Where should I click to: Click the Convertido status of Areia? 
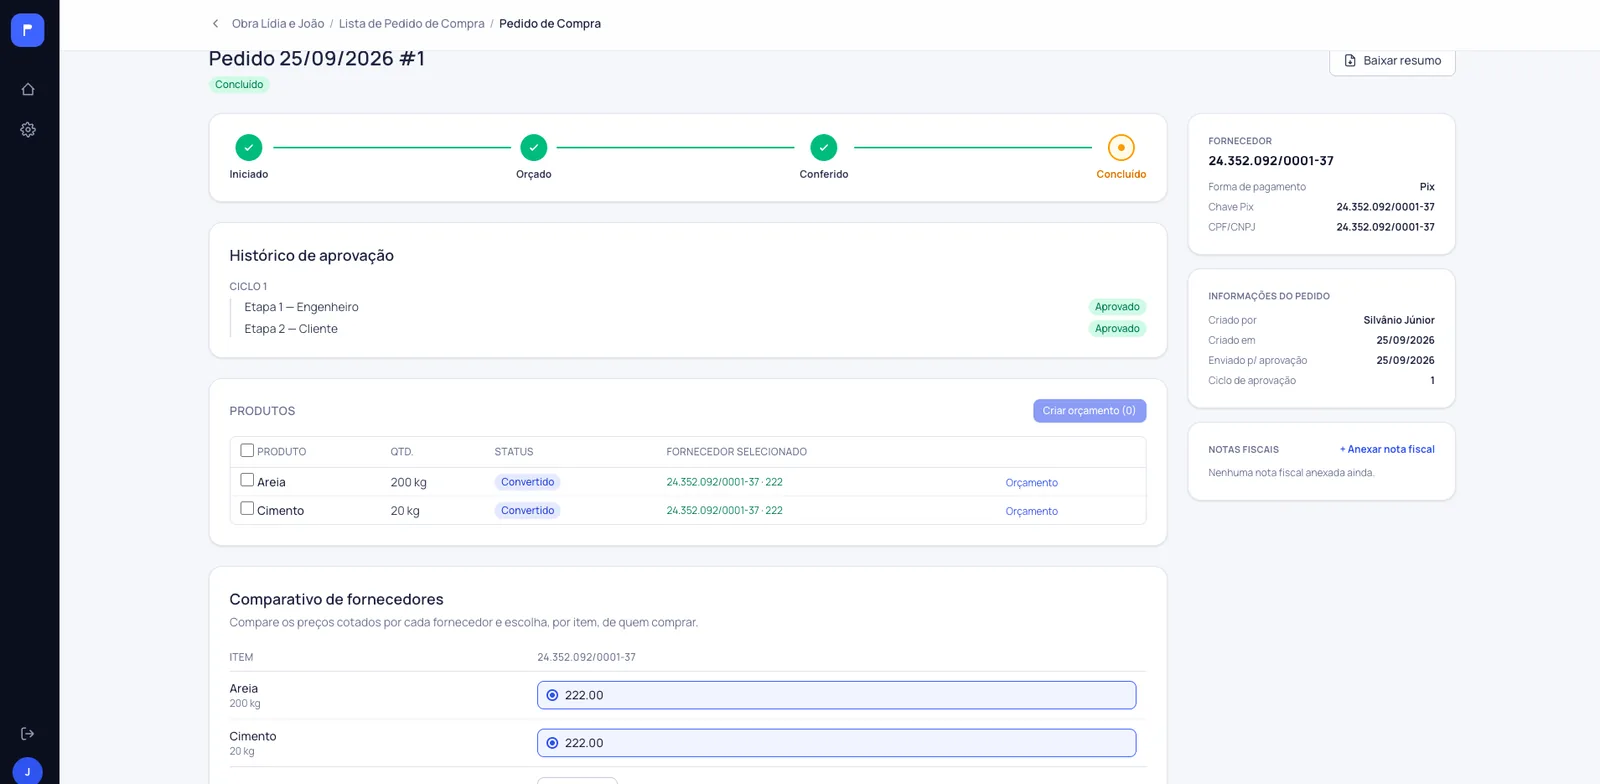[527, 482]
